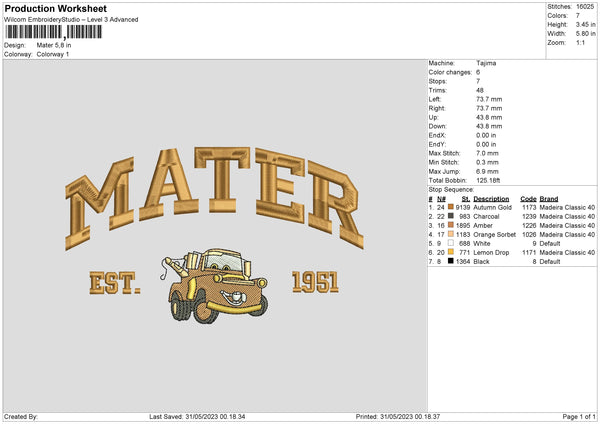Click the Height value 3.45 in
The width and height of the screenshot is (600, 424).
tap(585, 24)
